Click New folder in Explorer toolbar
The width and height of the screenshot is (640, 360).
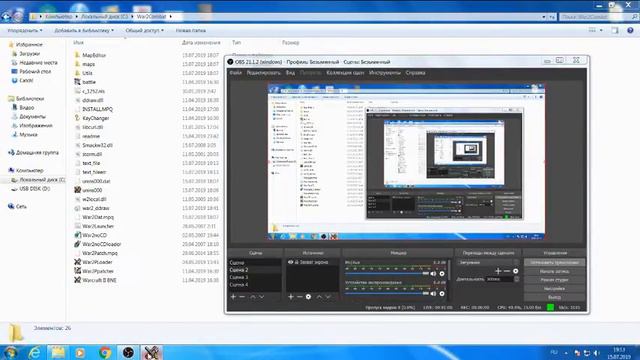pyautogui.click(x=191, y=30)
